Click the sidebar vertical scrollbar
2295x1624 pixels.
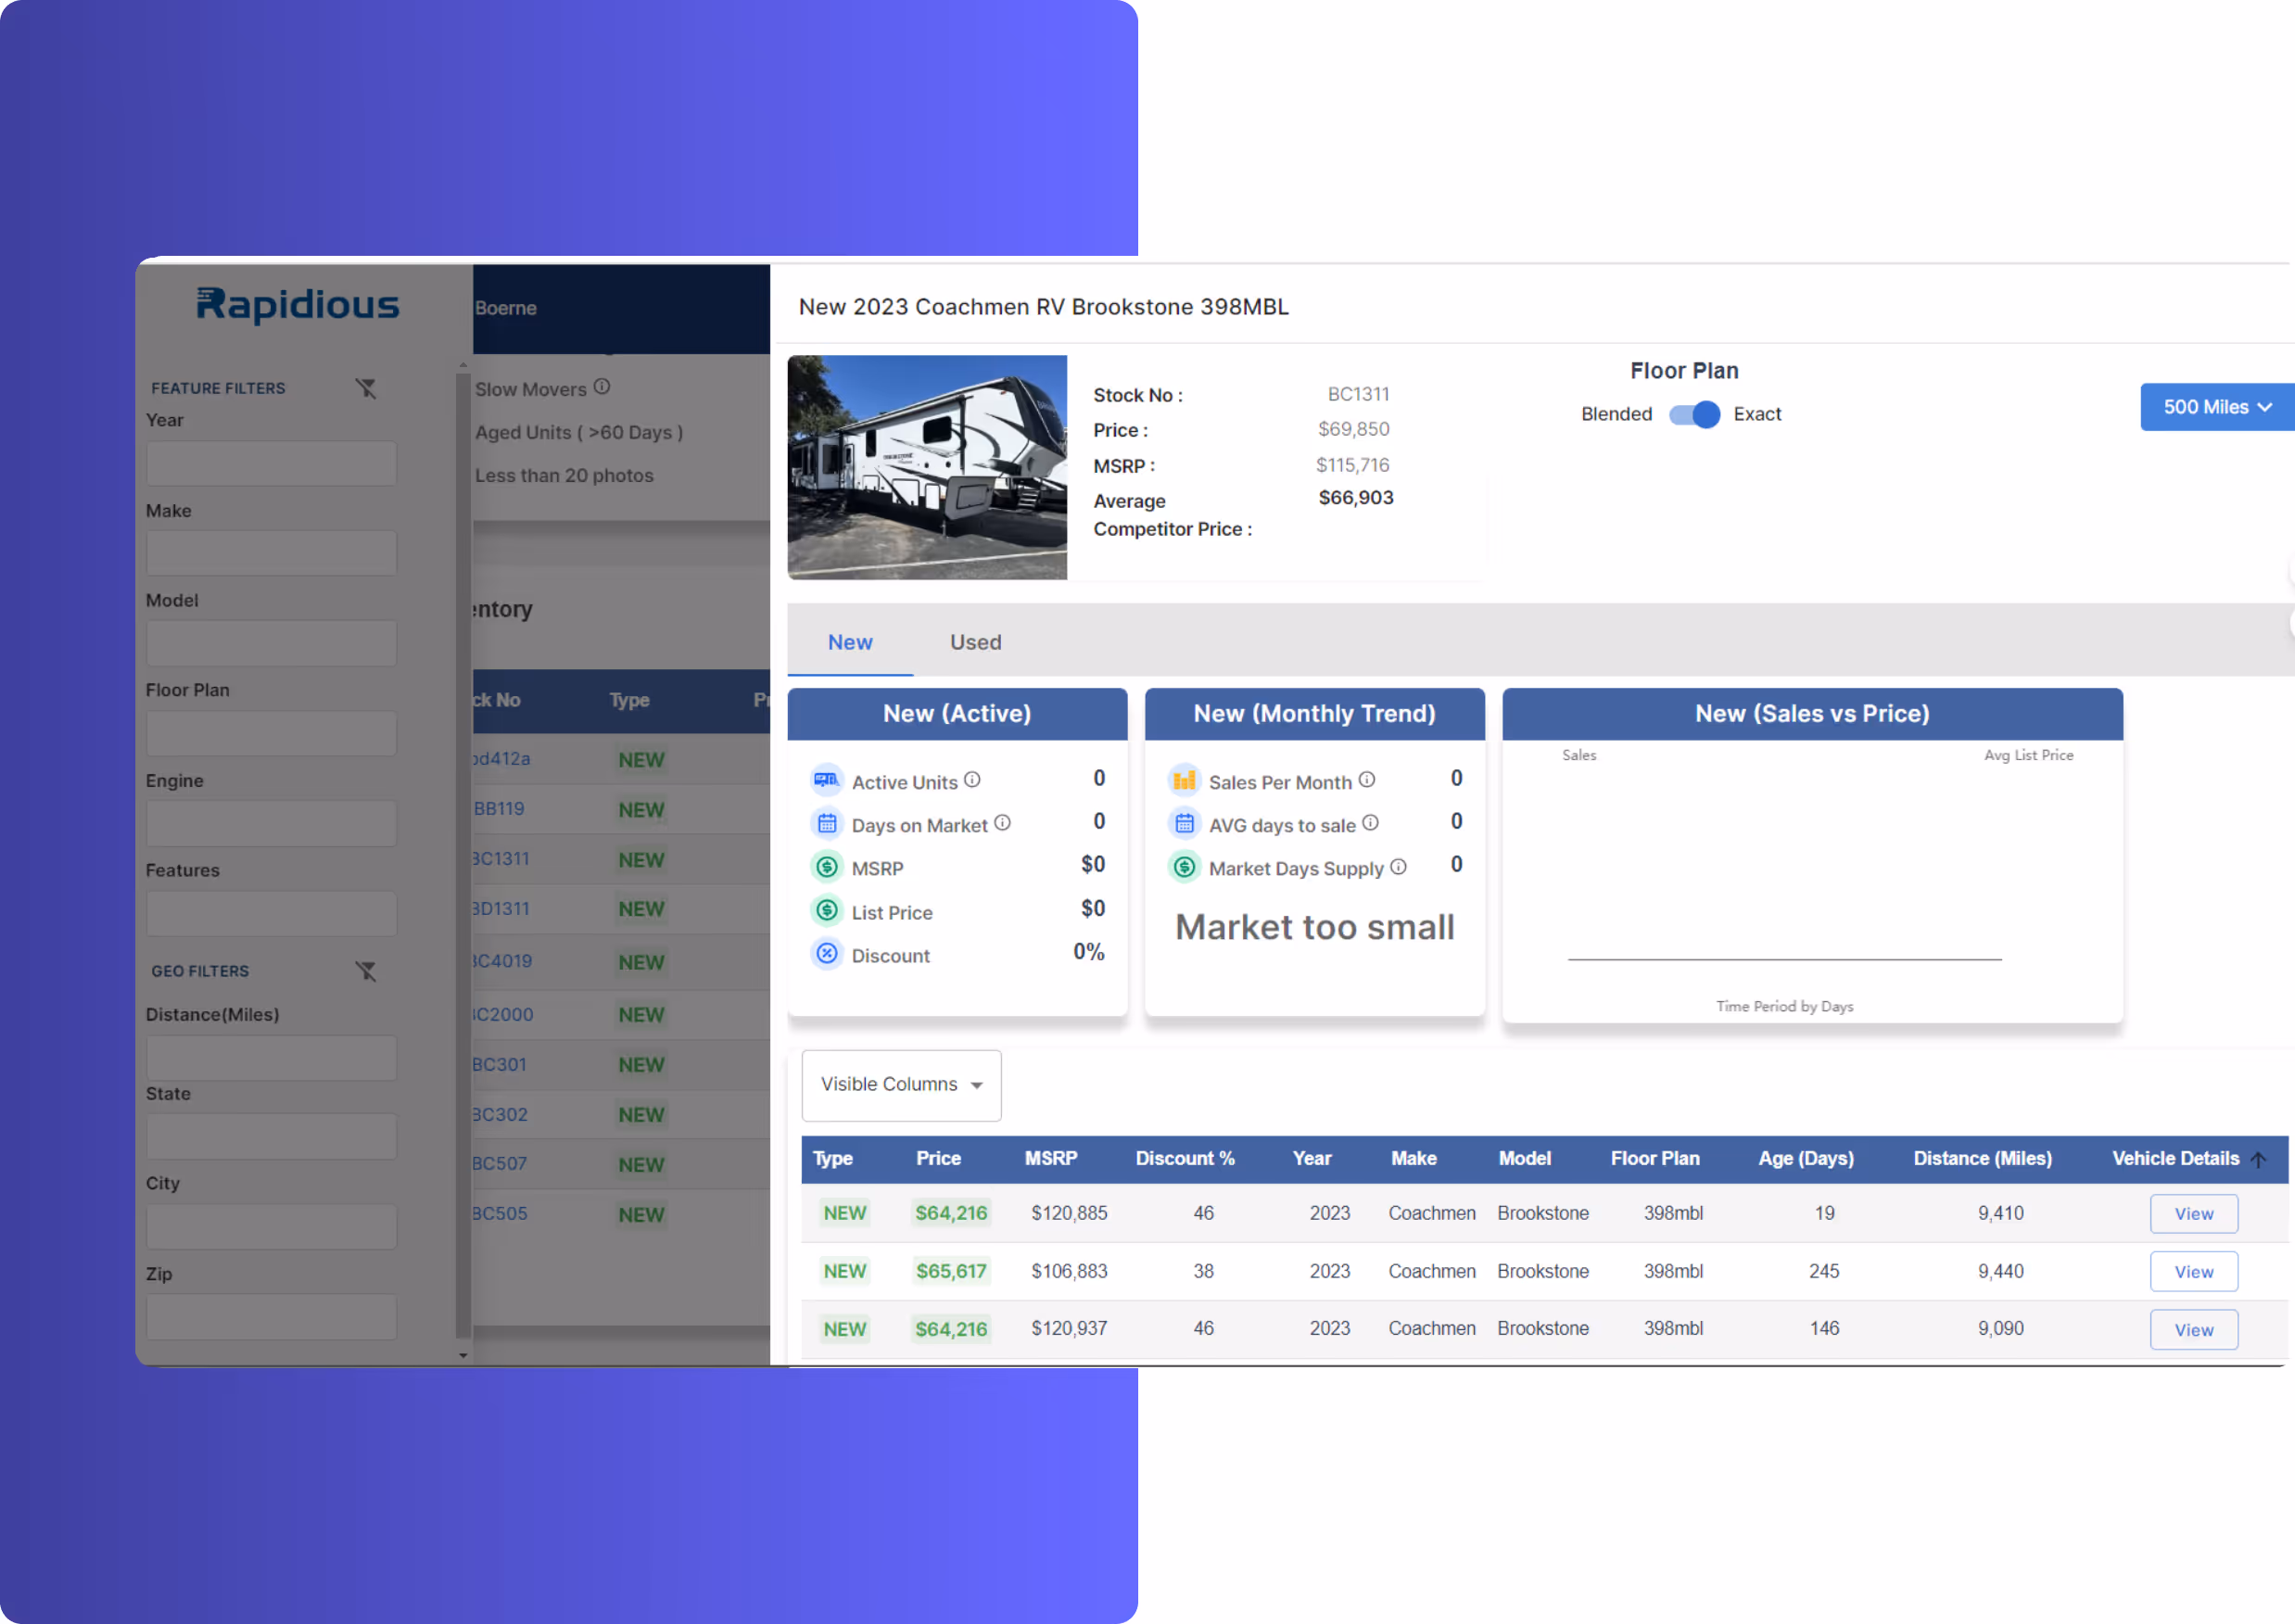[462, 855]
